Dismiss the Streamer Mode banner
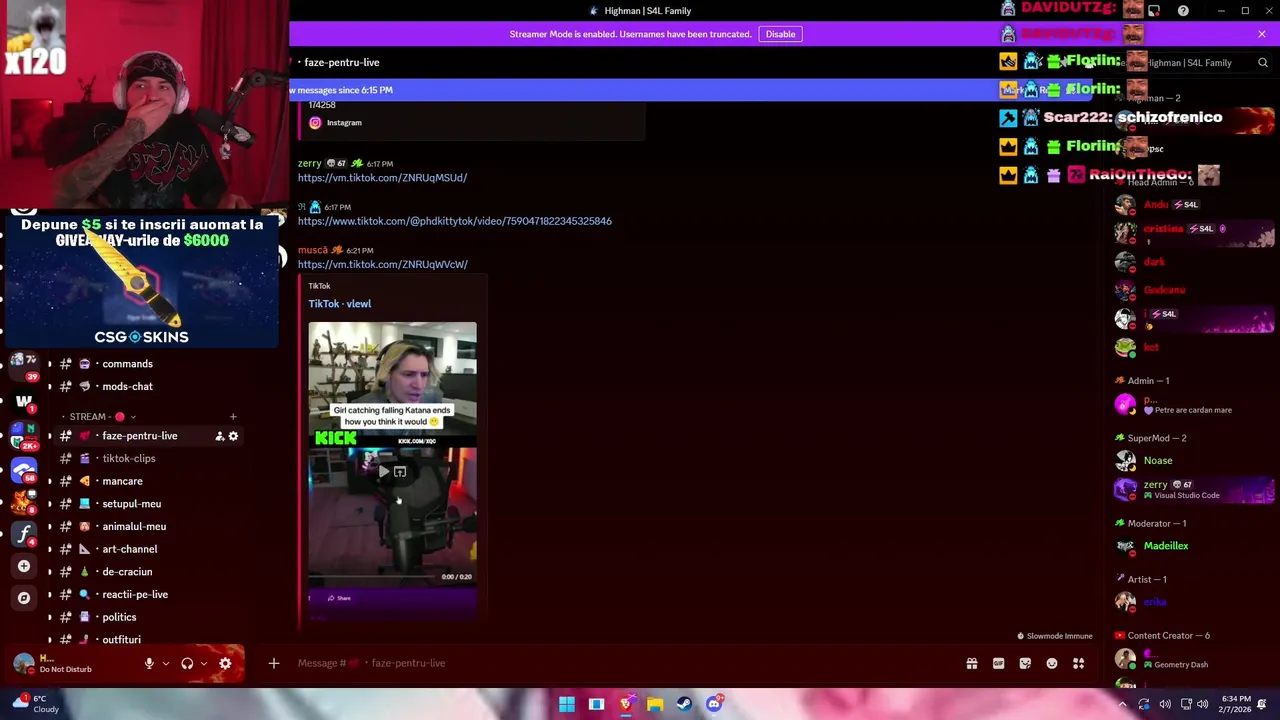1280x720 pixels. click(x=1262, y=34)
